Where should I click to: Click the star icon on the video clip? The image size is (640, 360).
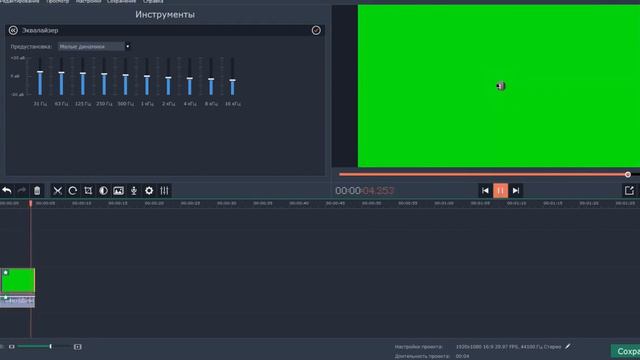pyautogui.click(x=6, y=273)
